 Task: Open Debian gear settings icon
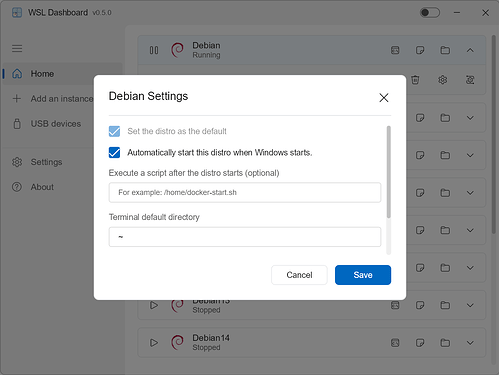443,80
